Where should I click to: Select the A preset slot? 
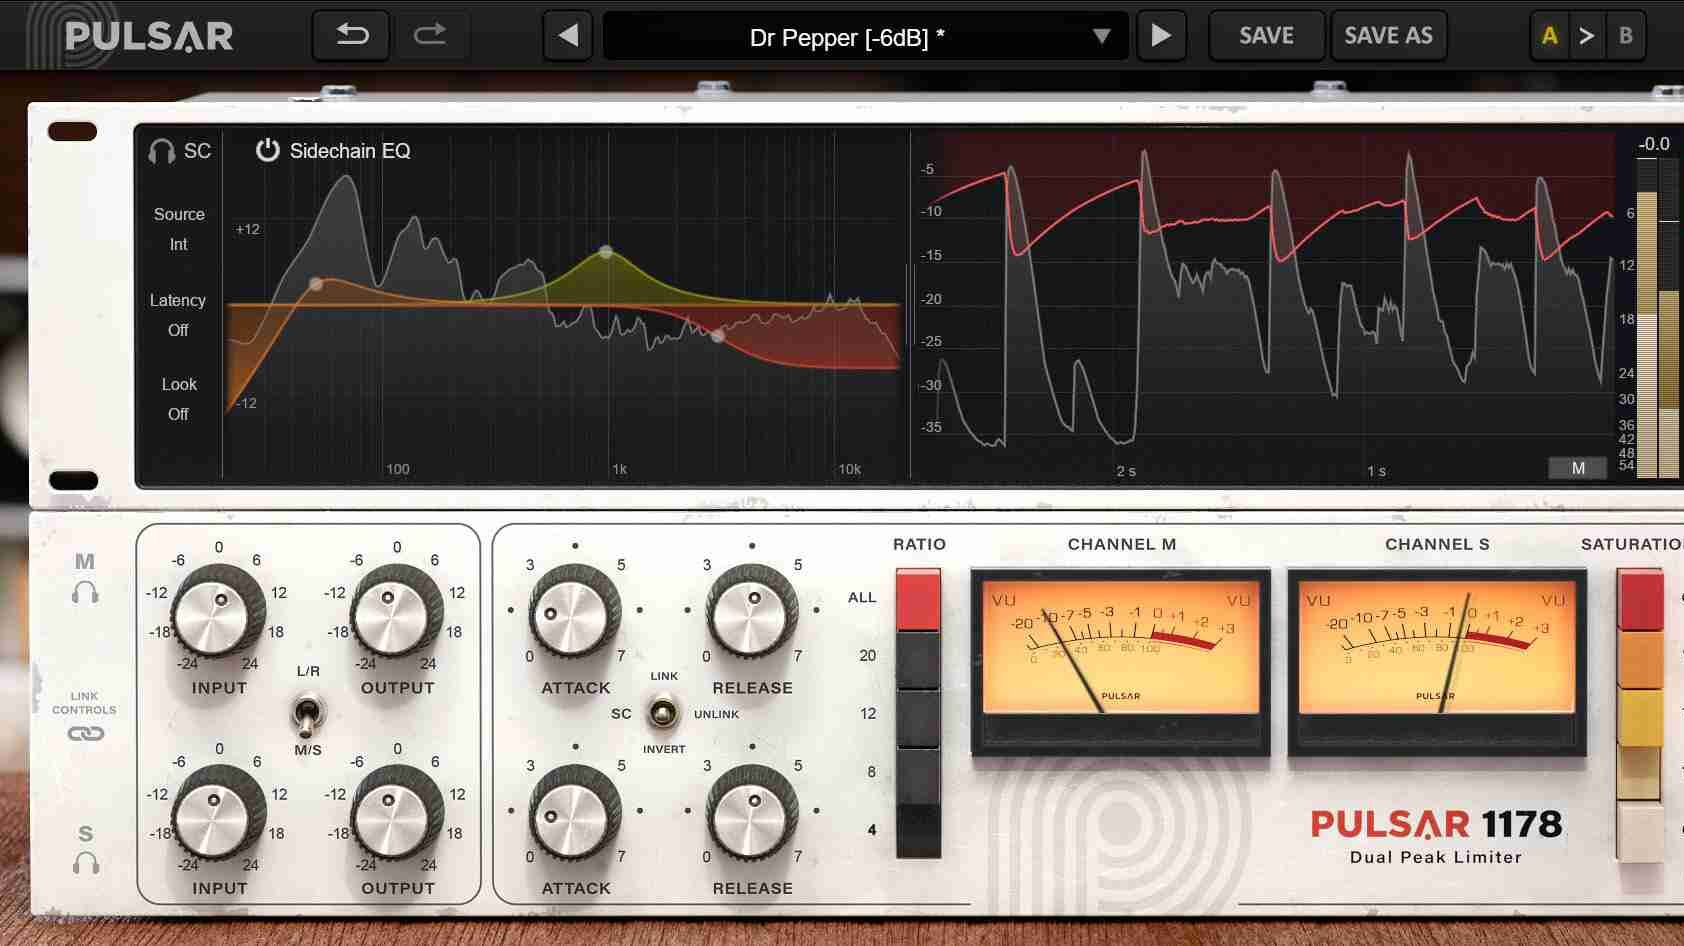[1549, 36]
